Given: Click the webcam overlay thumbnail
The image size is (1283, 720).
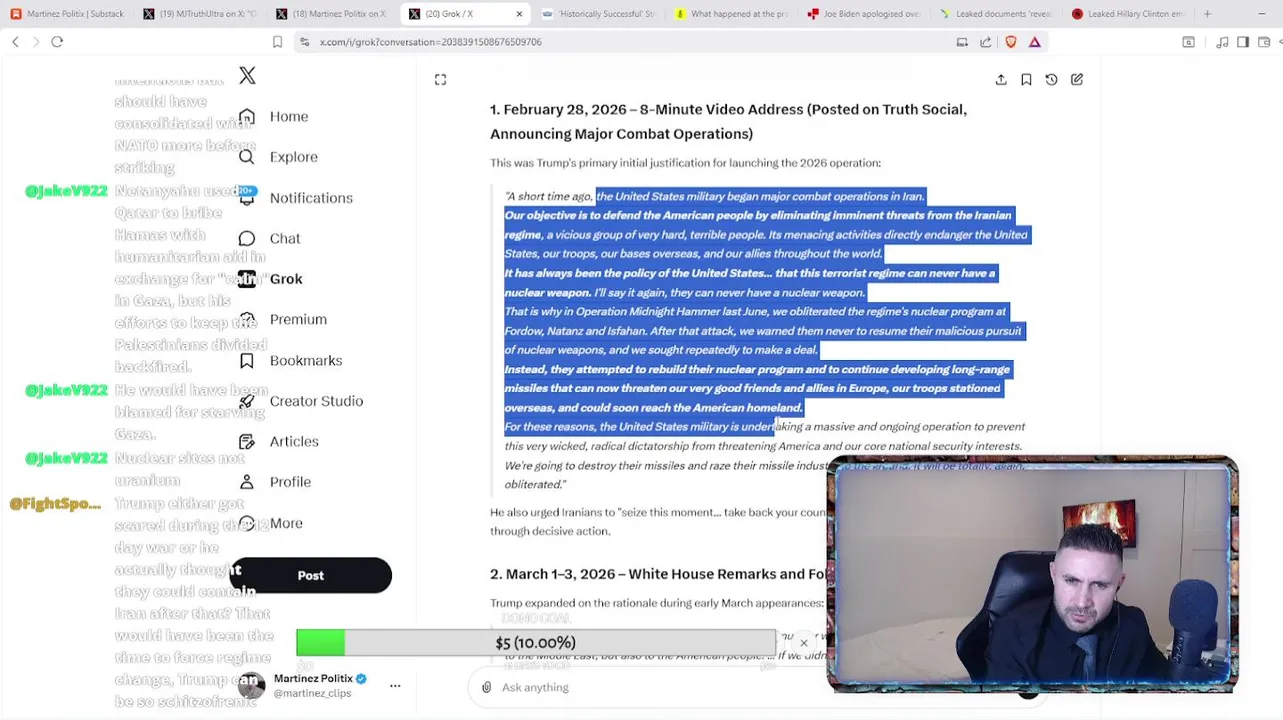Looking at the screenshot, I should coord(1032,574).
